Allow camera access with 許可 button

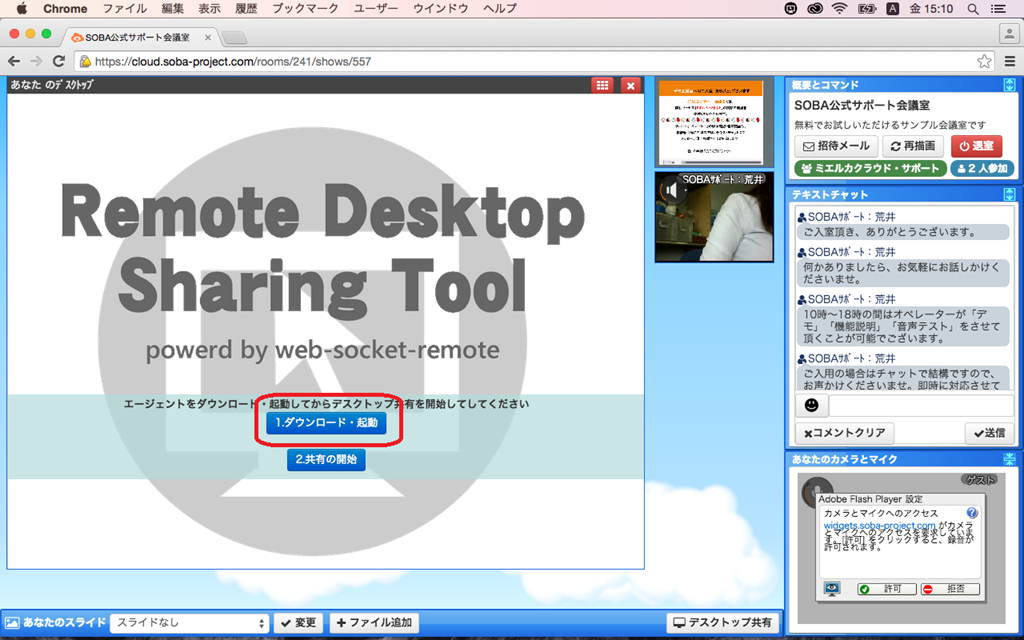(887, 589)
